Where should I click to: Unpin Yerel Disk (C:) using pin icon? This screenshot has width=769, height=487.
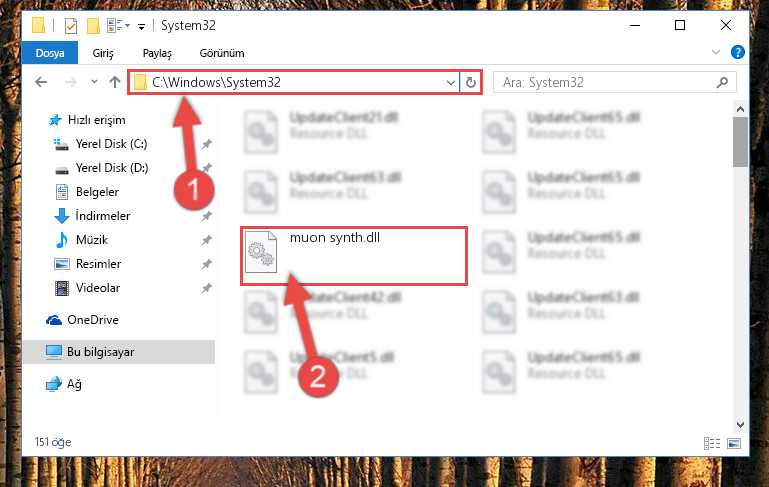[207, 144]
